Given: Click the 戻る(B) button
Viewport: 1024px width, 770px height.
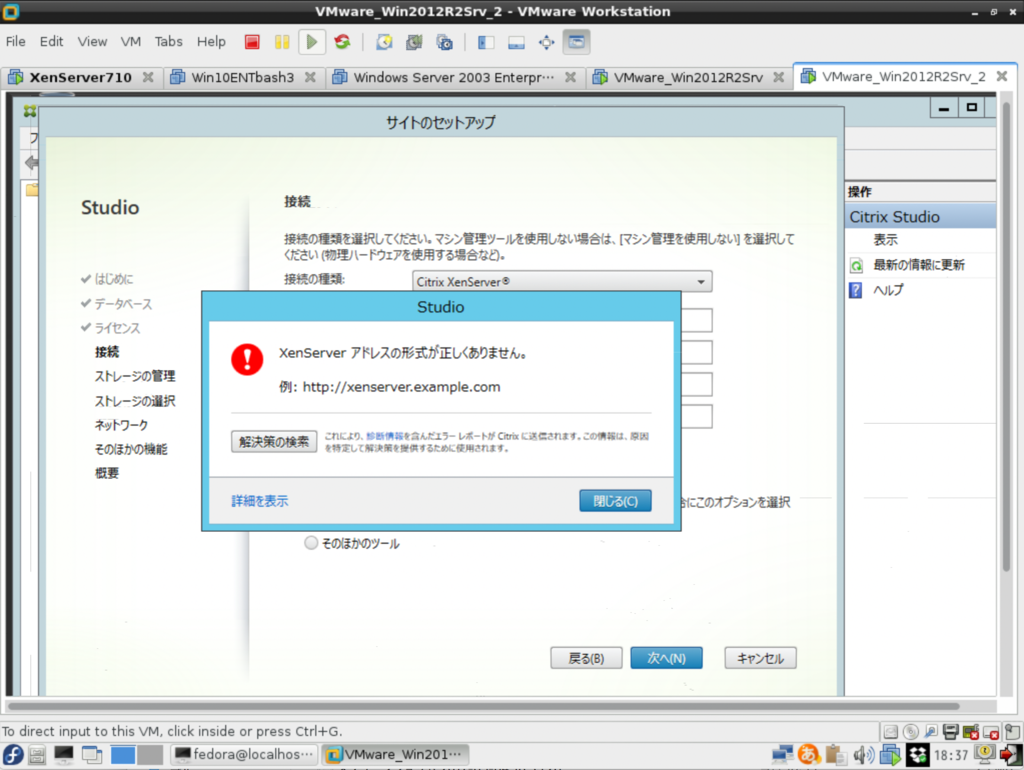Looking at the screenshot, I should 586,658.
